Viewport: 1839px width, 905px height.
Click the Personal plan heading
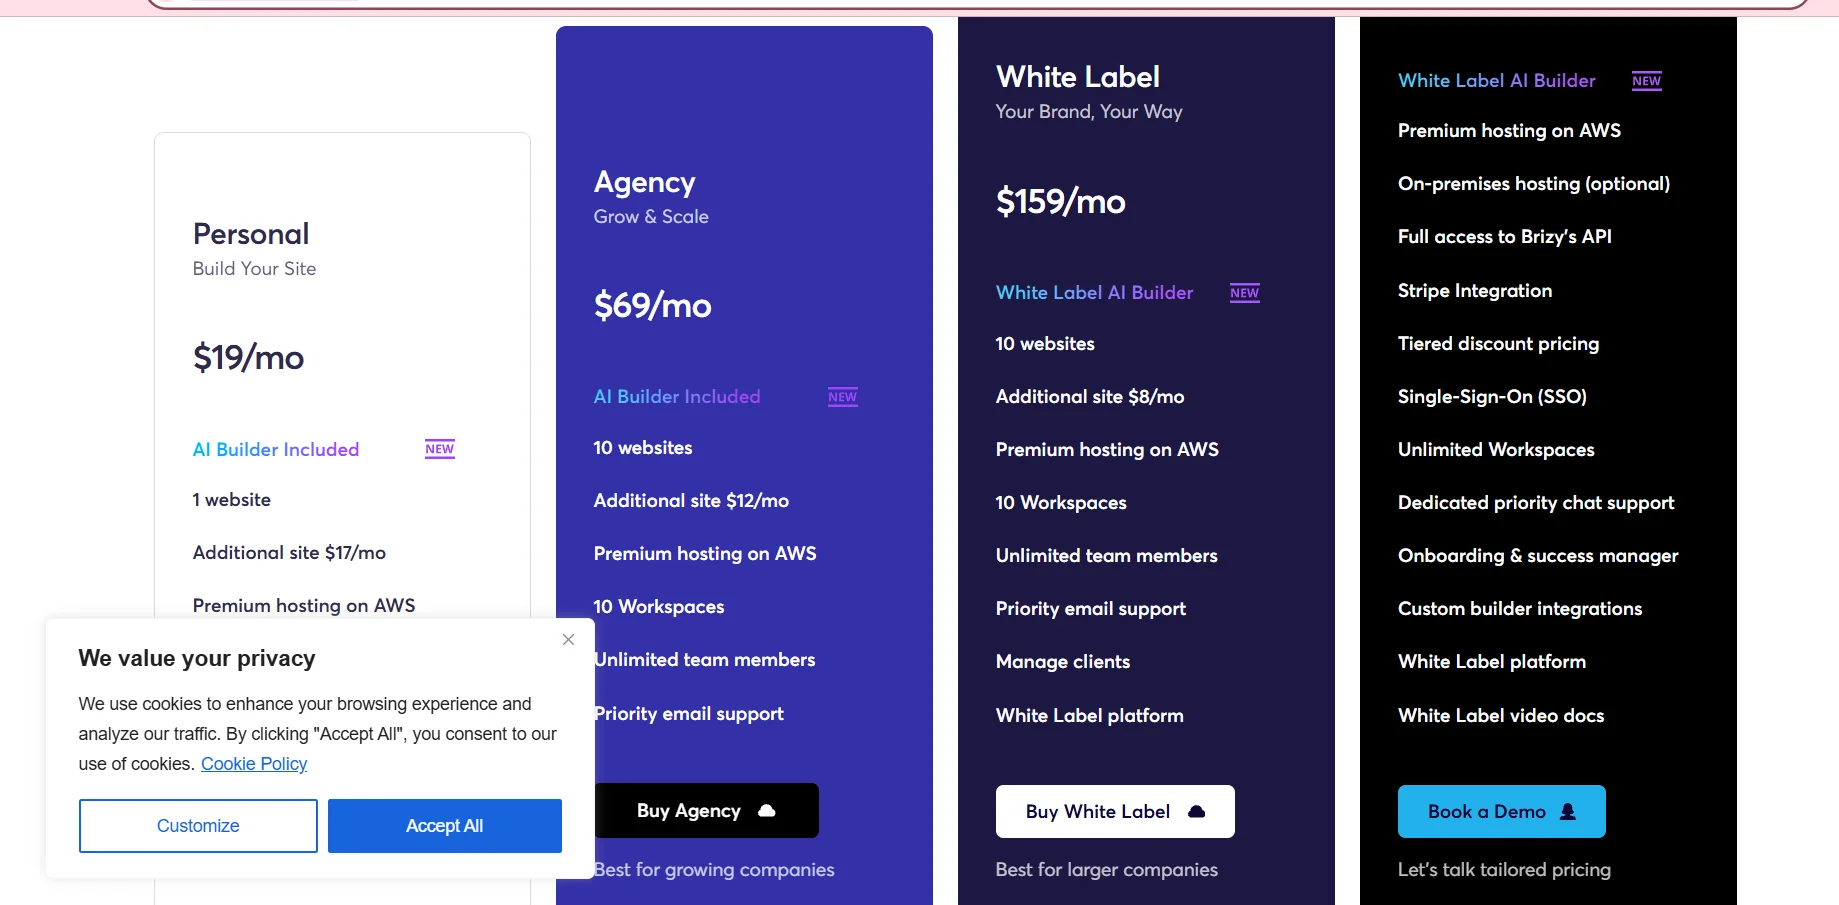251,234
